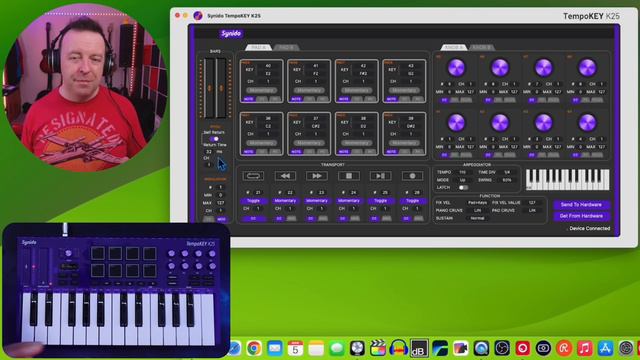Click the Synido logo badge
The width and height of the screenshot is (640, 360).
[231, 33]
